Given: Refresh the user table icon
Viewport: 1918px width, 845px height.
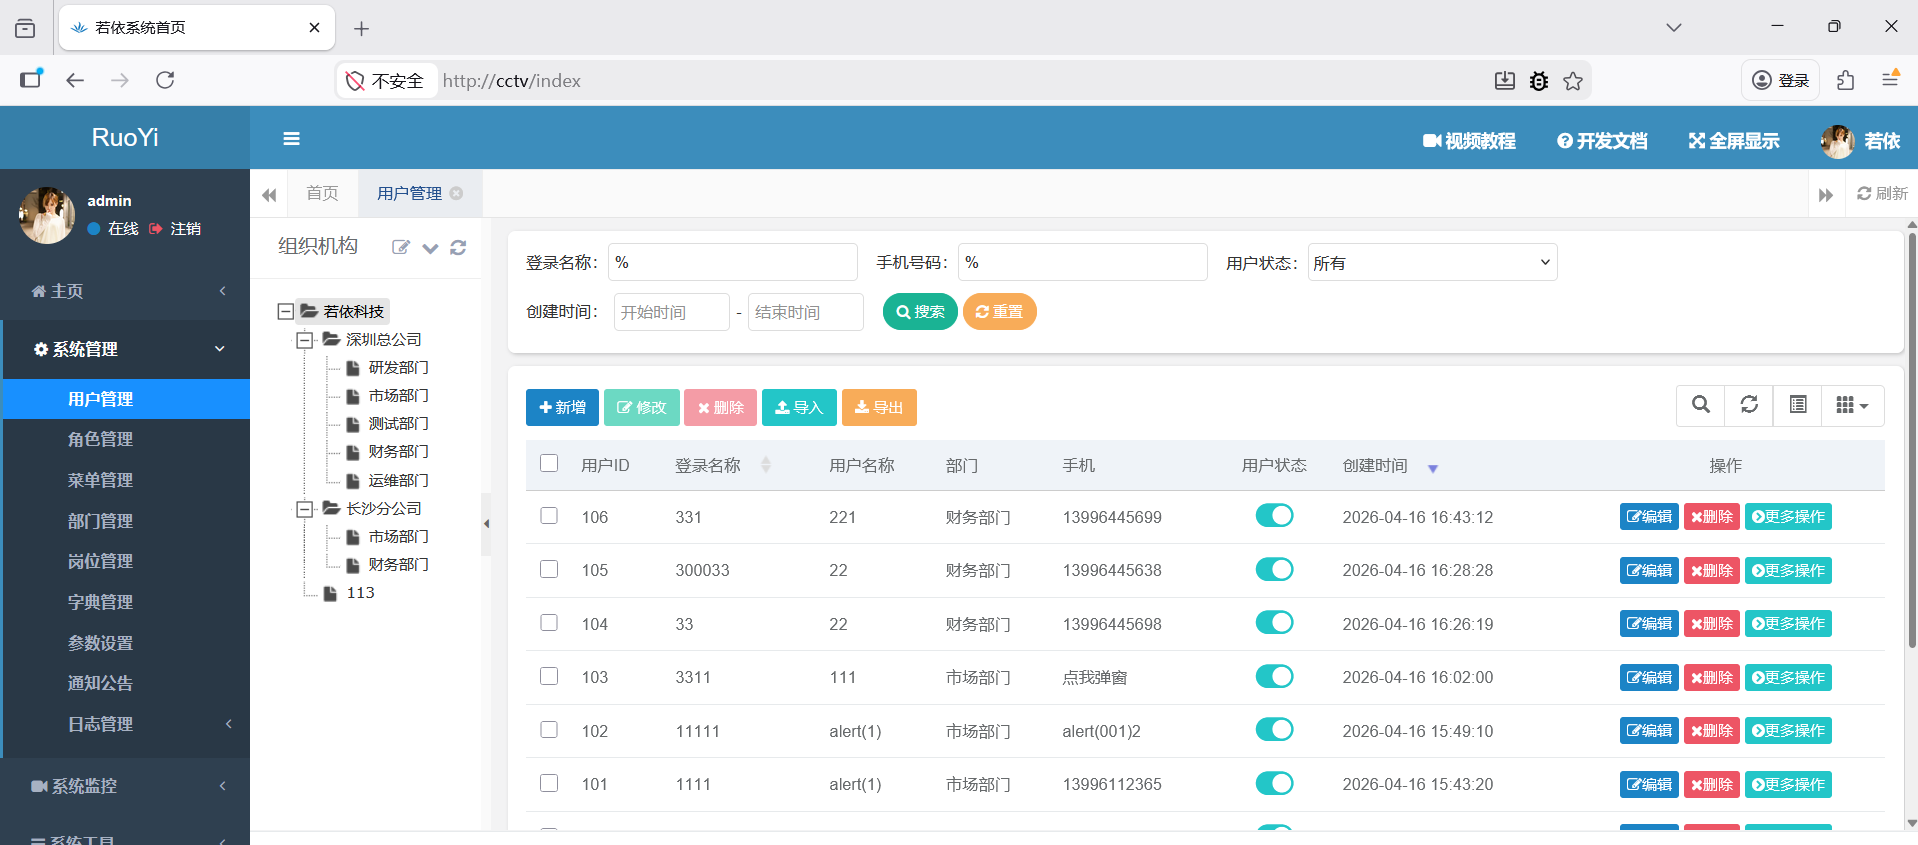Looking at the screenshot, I should 1749,405.
